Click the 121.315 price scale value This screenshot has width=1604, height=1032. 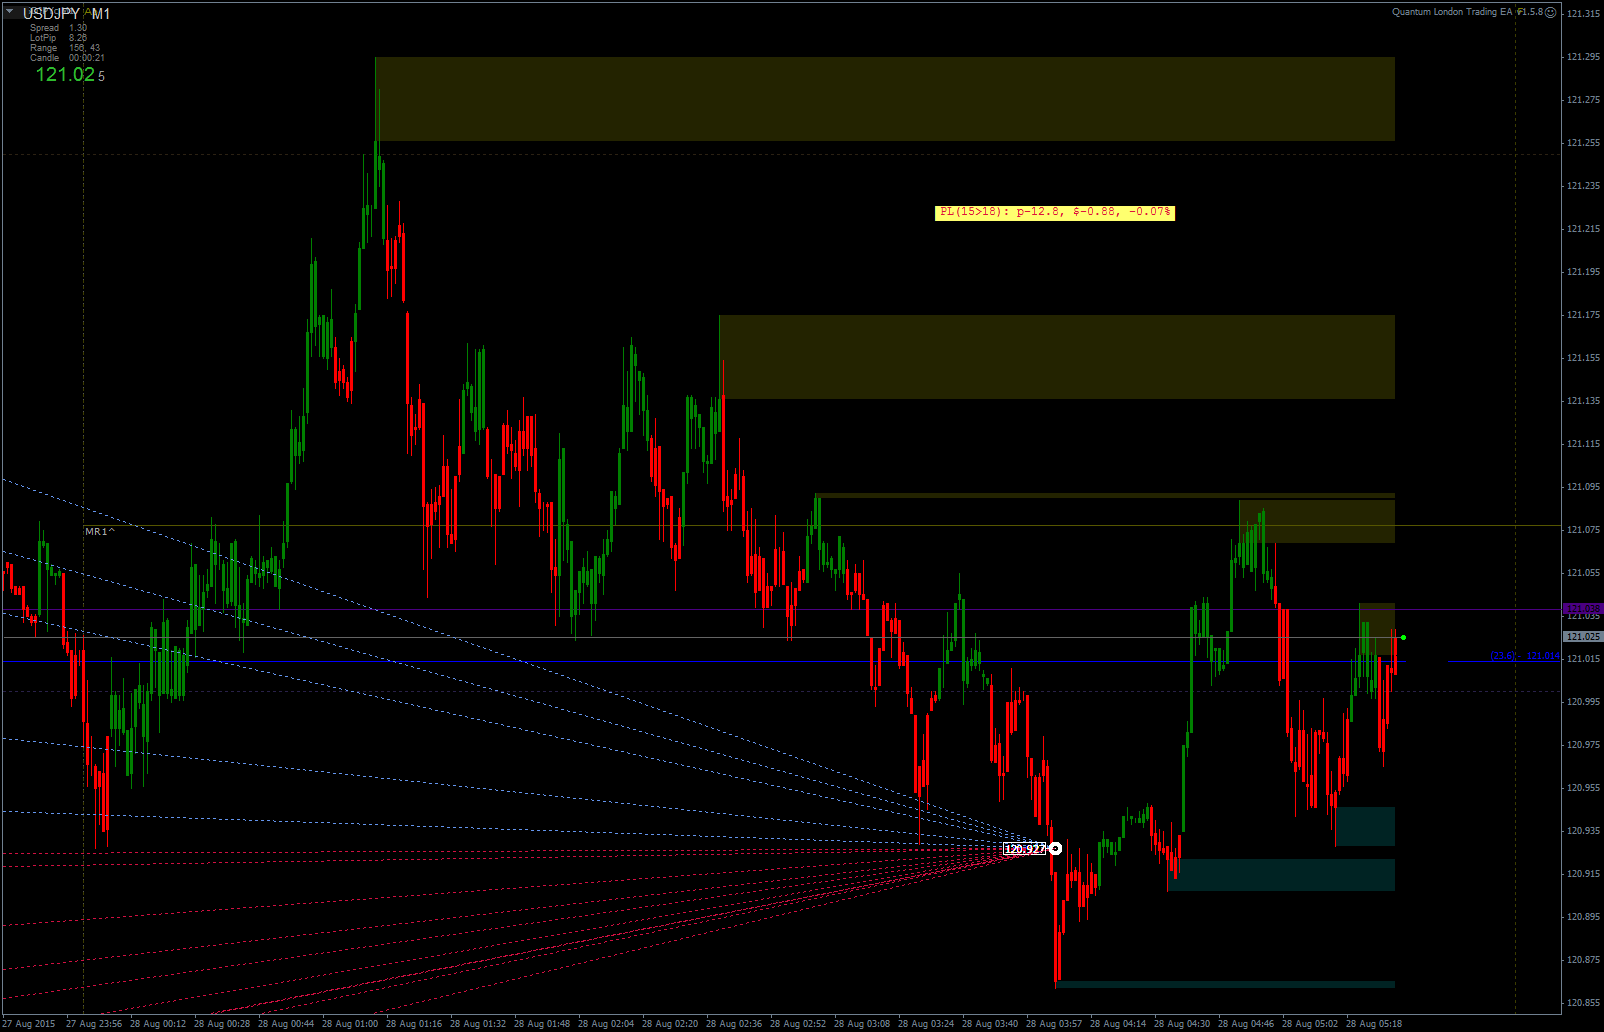1584,13
